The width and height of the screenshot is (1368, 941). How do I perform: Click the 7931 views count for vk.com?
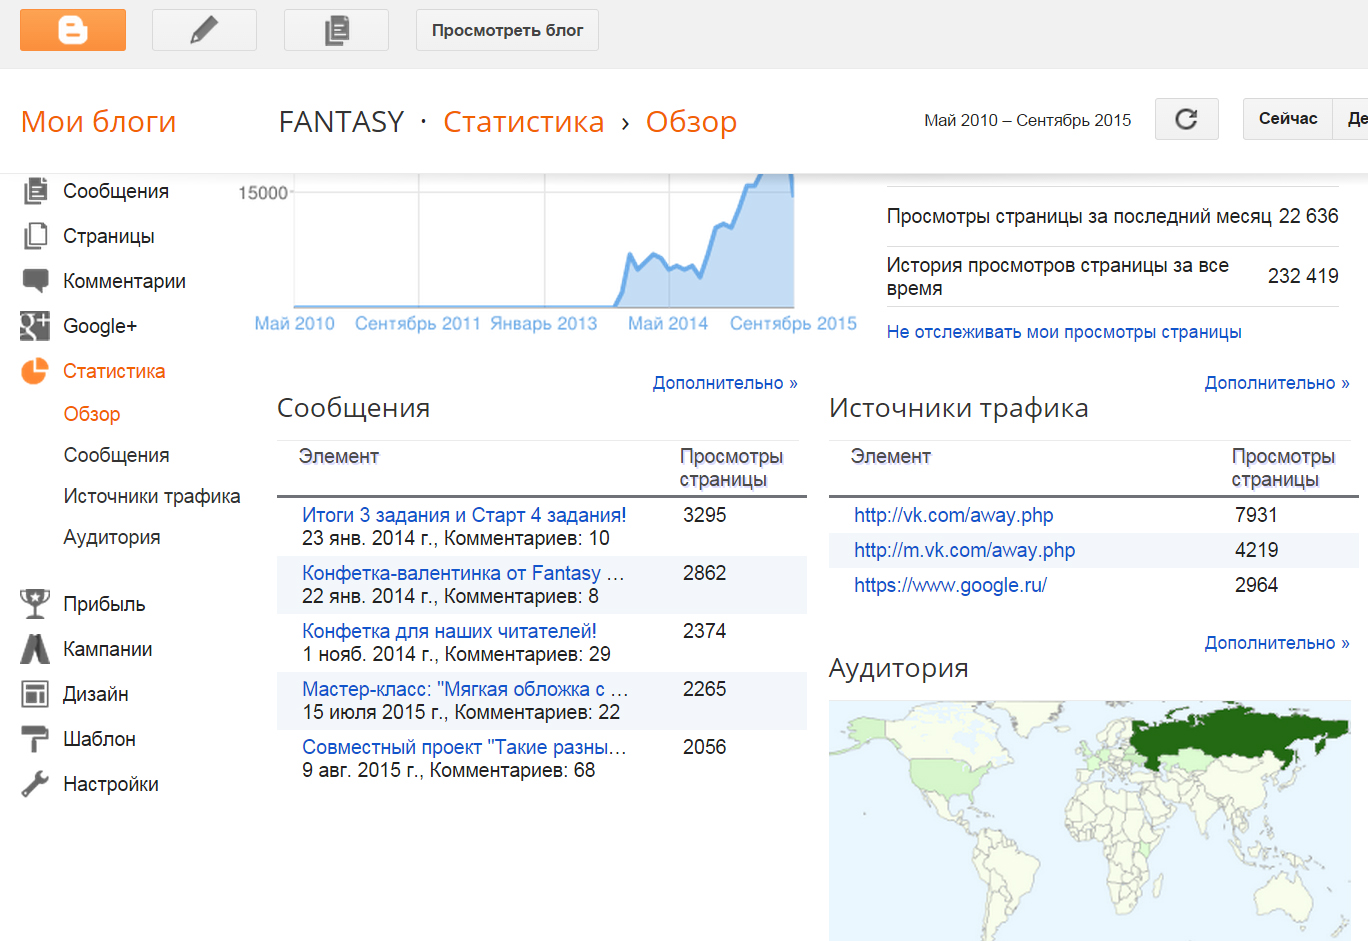[x=1256, y=515]
